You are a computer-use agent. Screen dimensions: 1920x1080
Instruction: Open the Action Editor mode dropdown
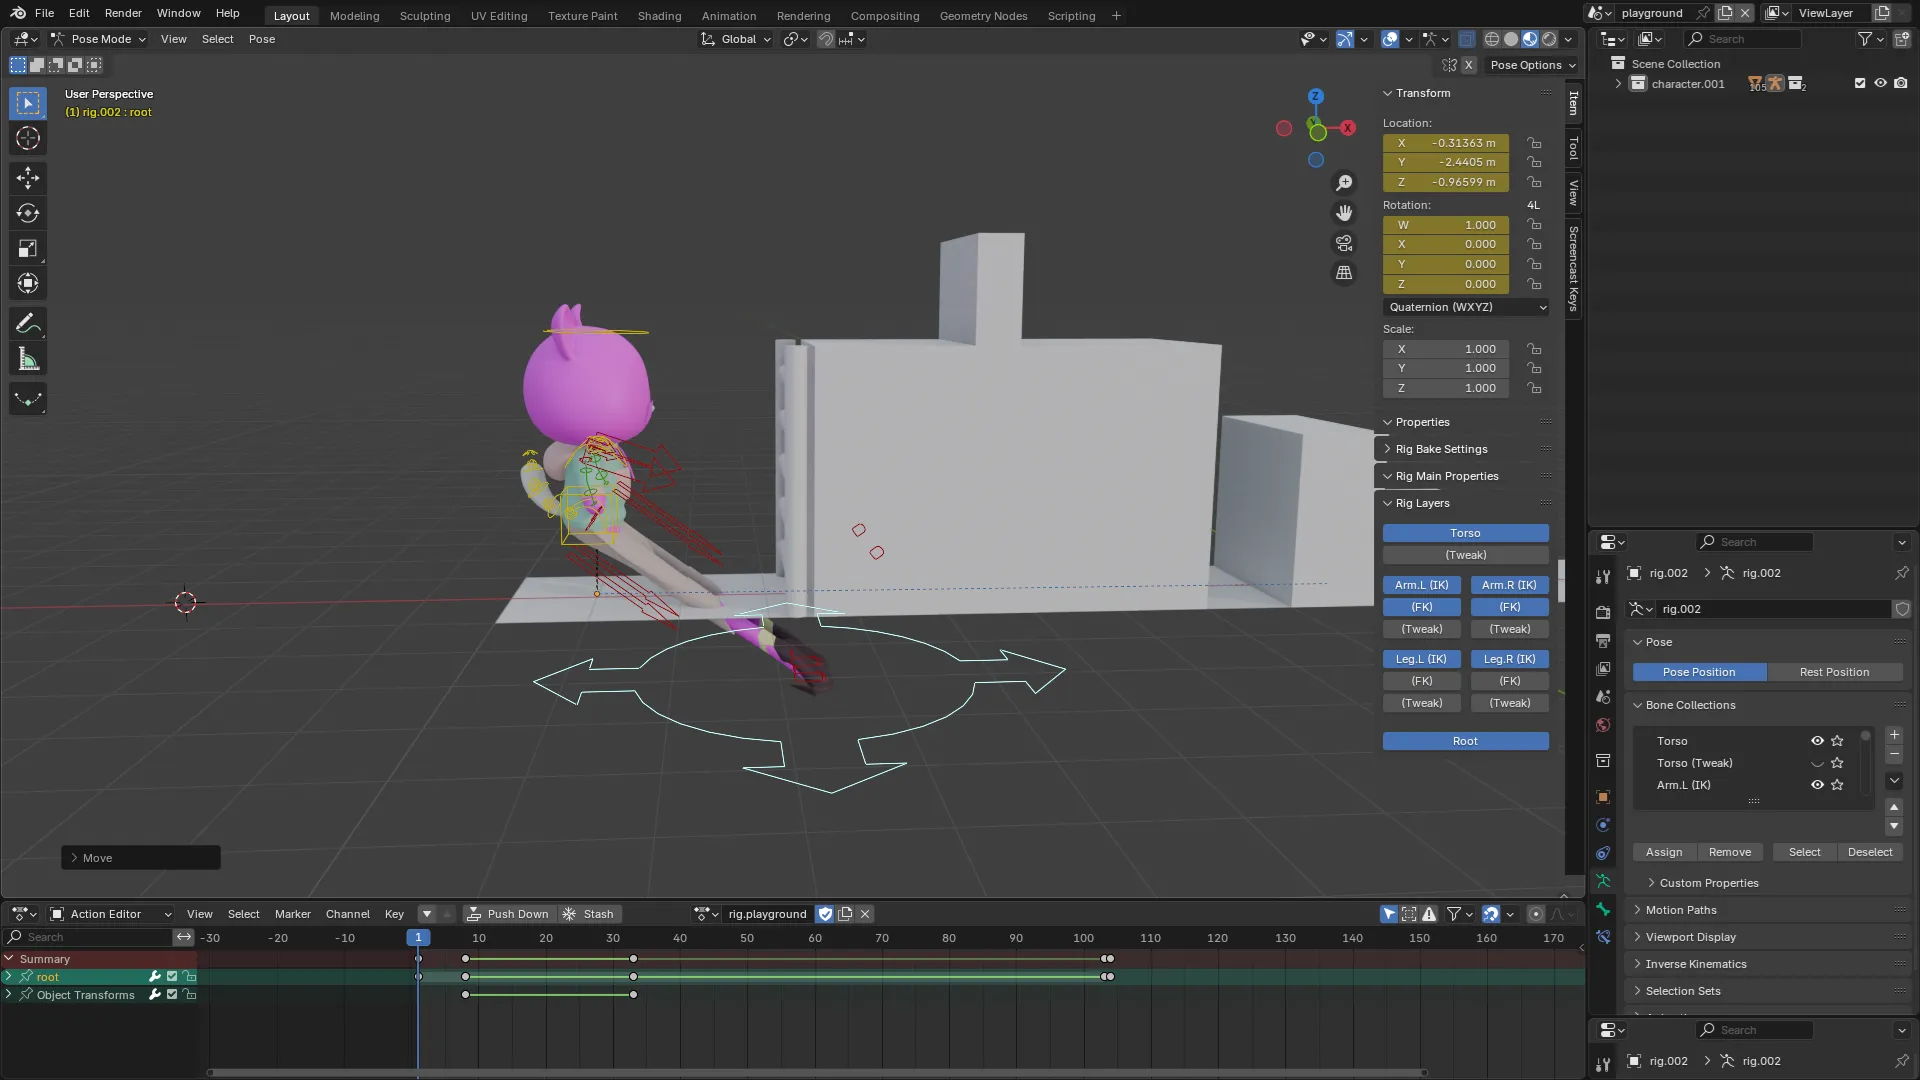[111, 914]
